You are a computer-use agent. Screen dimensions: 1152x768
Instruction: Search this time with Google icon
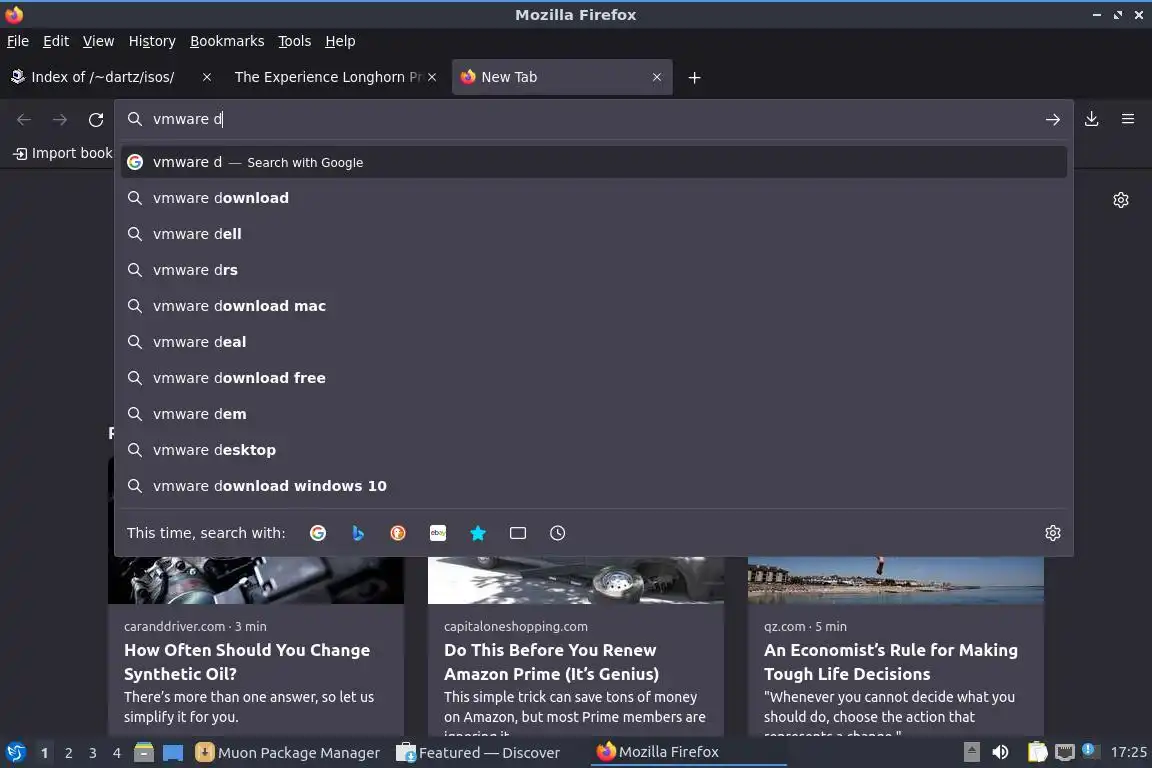tap(318, 533)
